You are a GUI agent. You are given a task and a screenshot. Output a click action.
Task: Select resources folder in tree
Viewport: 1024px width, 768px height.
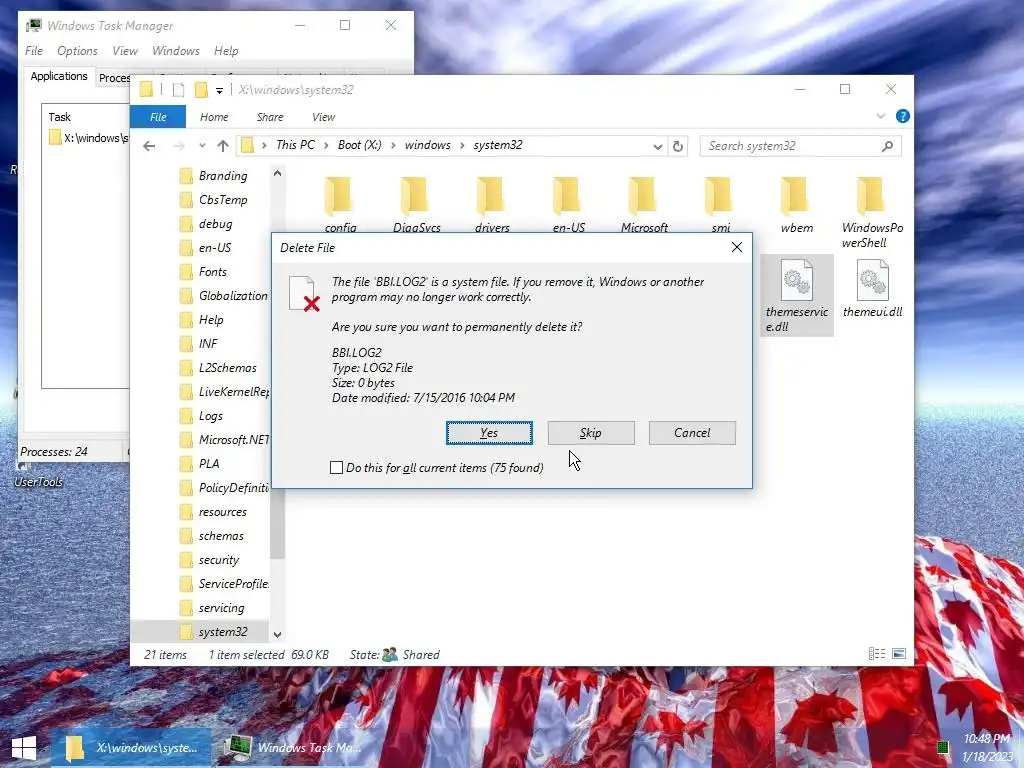pos(223,512)
